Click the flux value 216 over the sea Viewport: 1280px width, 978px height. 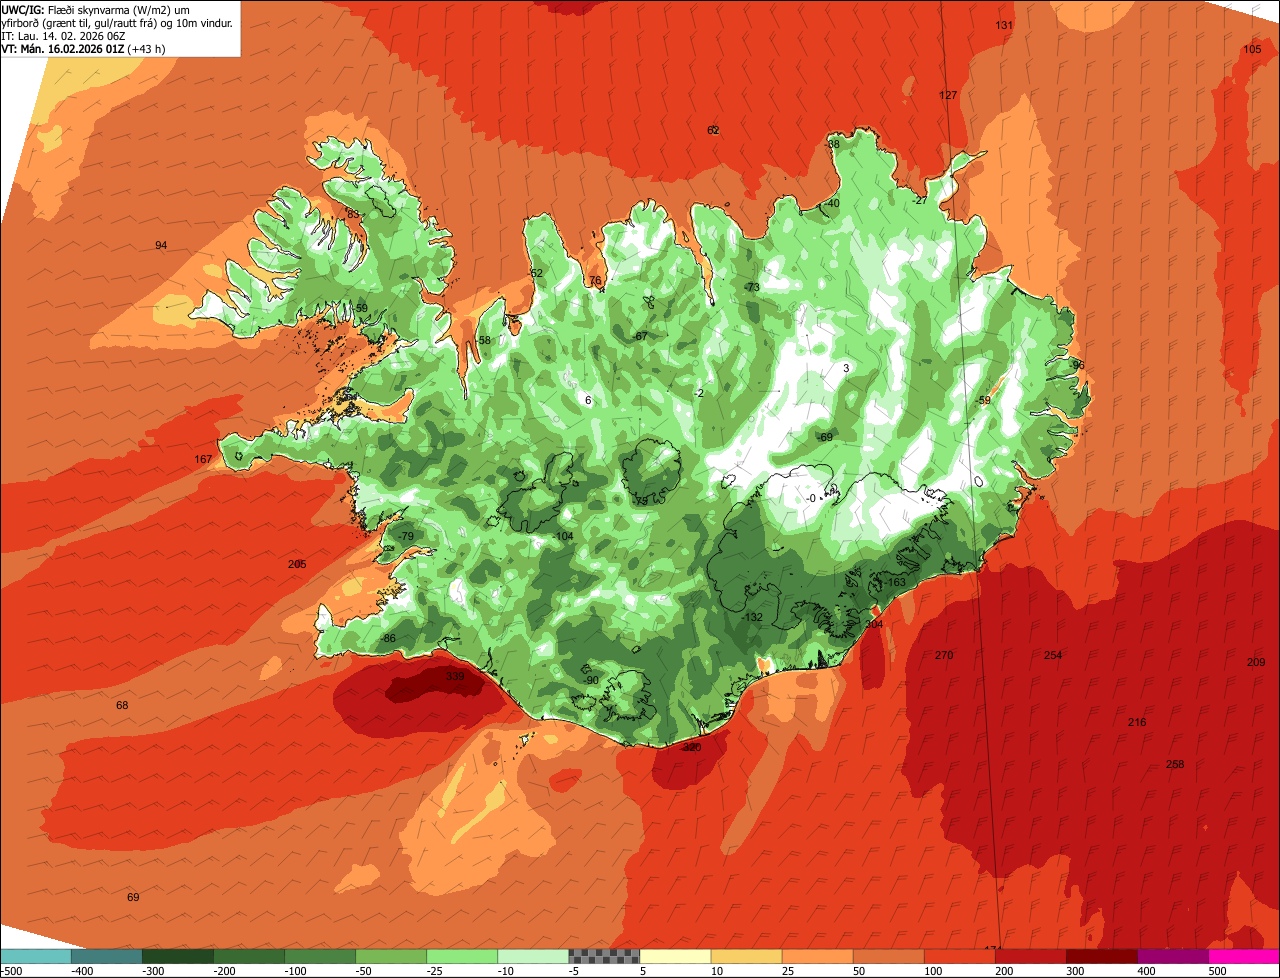click(1137, 723)
